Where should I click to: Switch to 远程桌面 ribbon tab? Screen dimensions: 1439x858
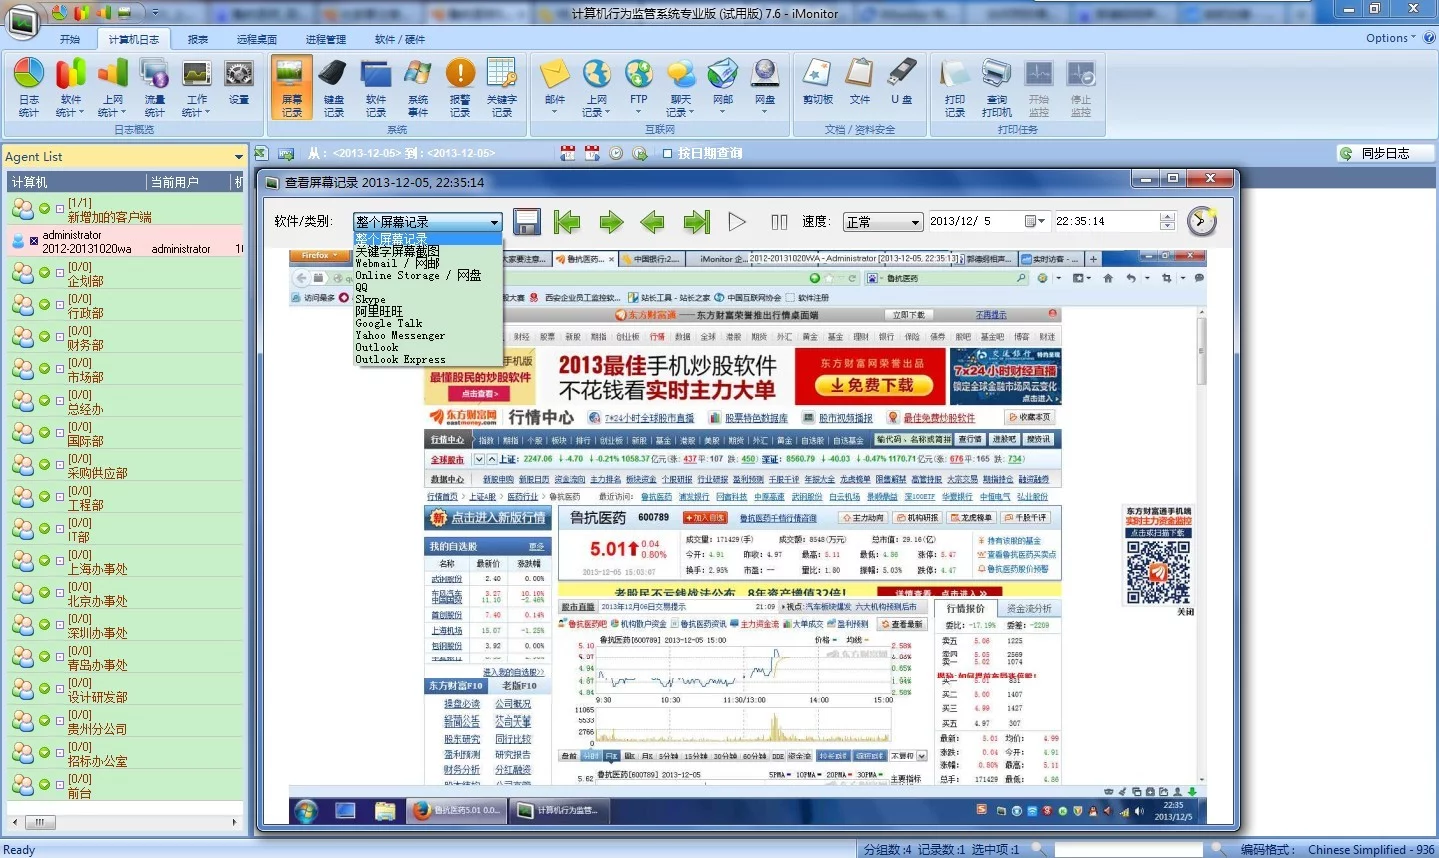(x=256, y=39)
